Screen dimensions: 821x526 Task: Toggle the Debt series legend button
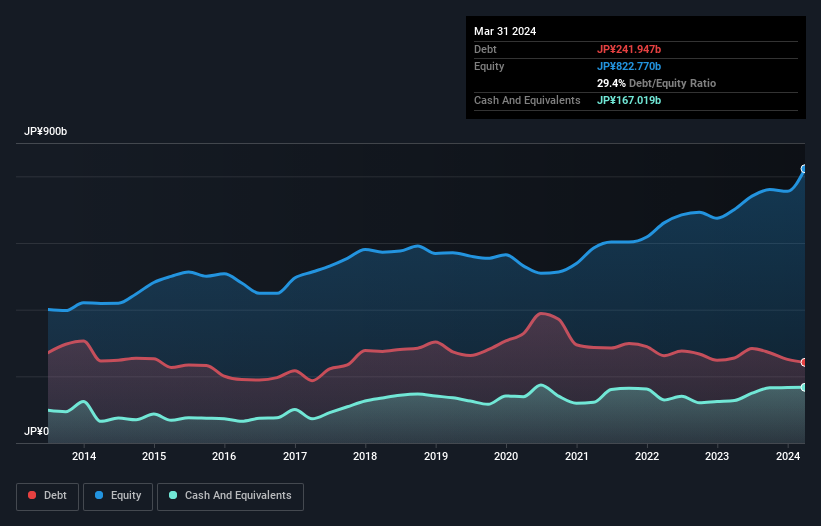click(48, 496)
